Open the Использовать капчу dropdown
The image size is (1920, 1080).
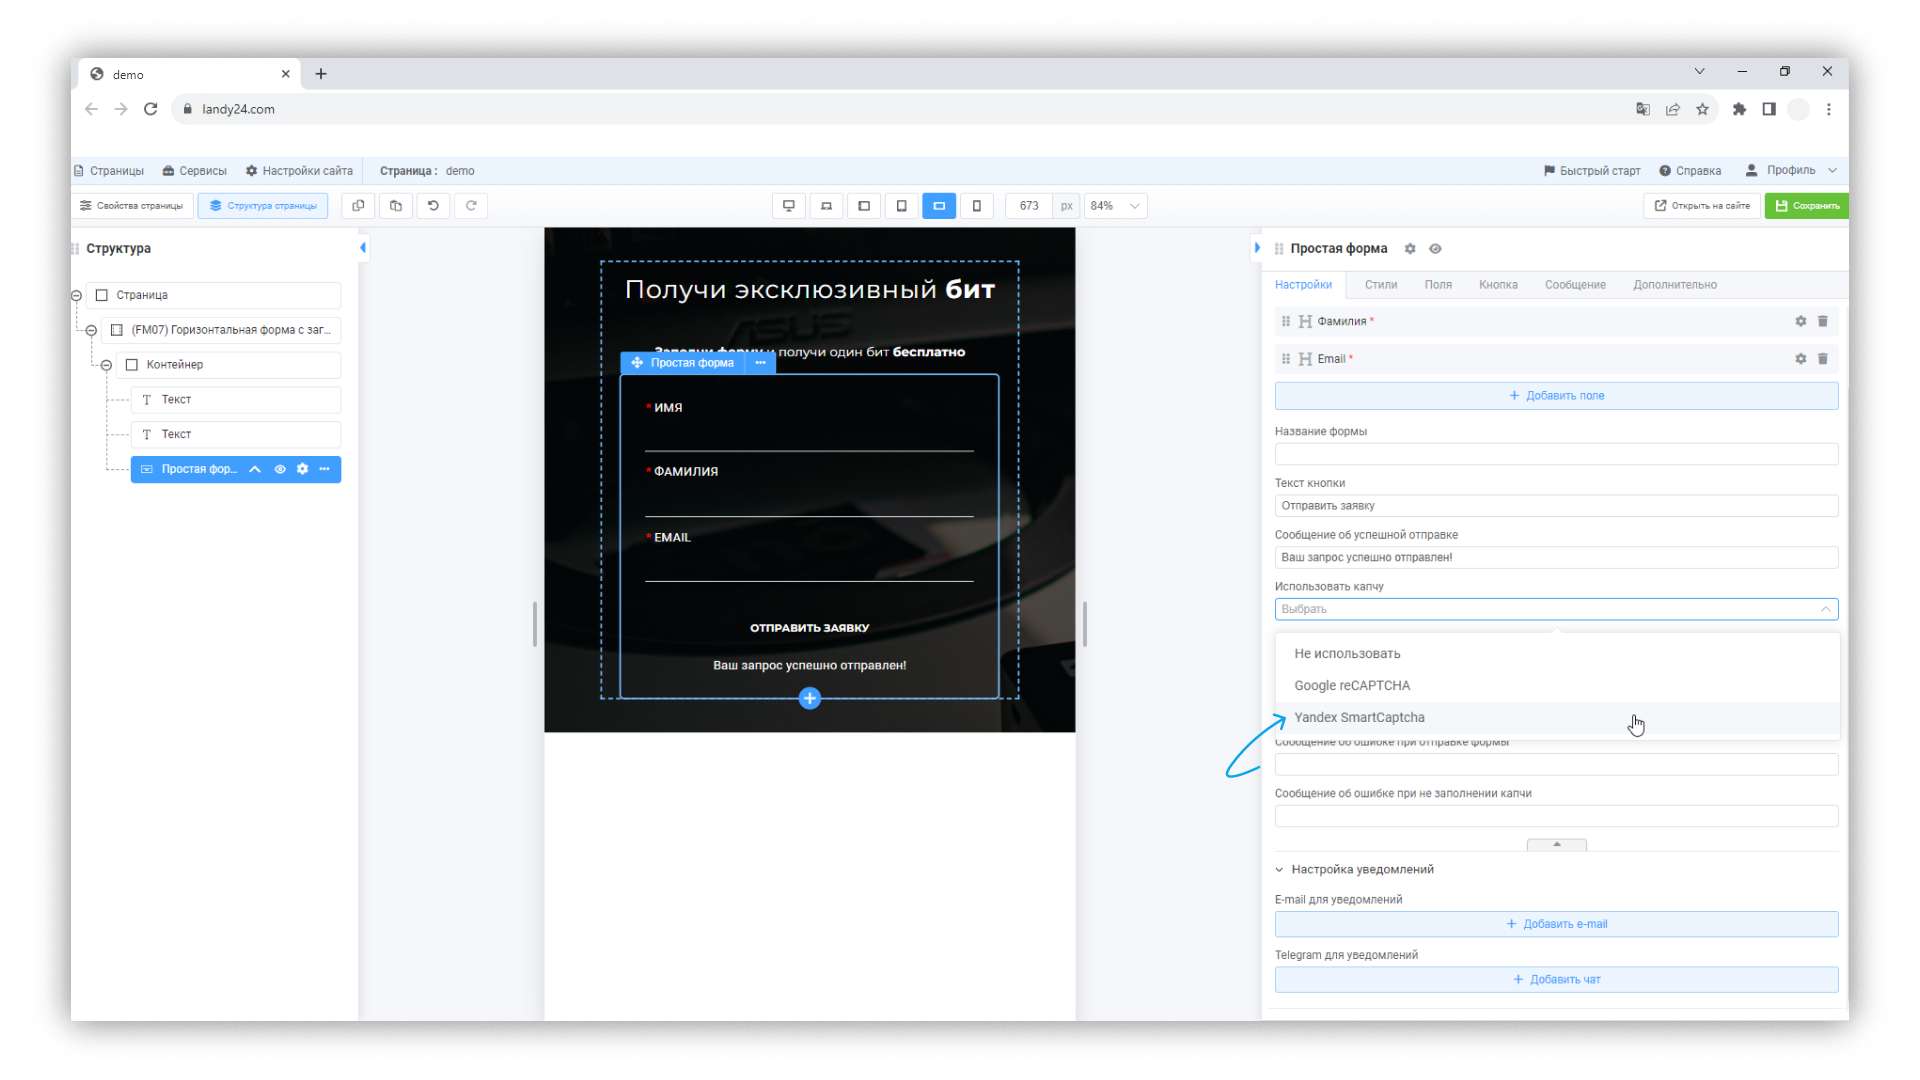[1556, 609]
